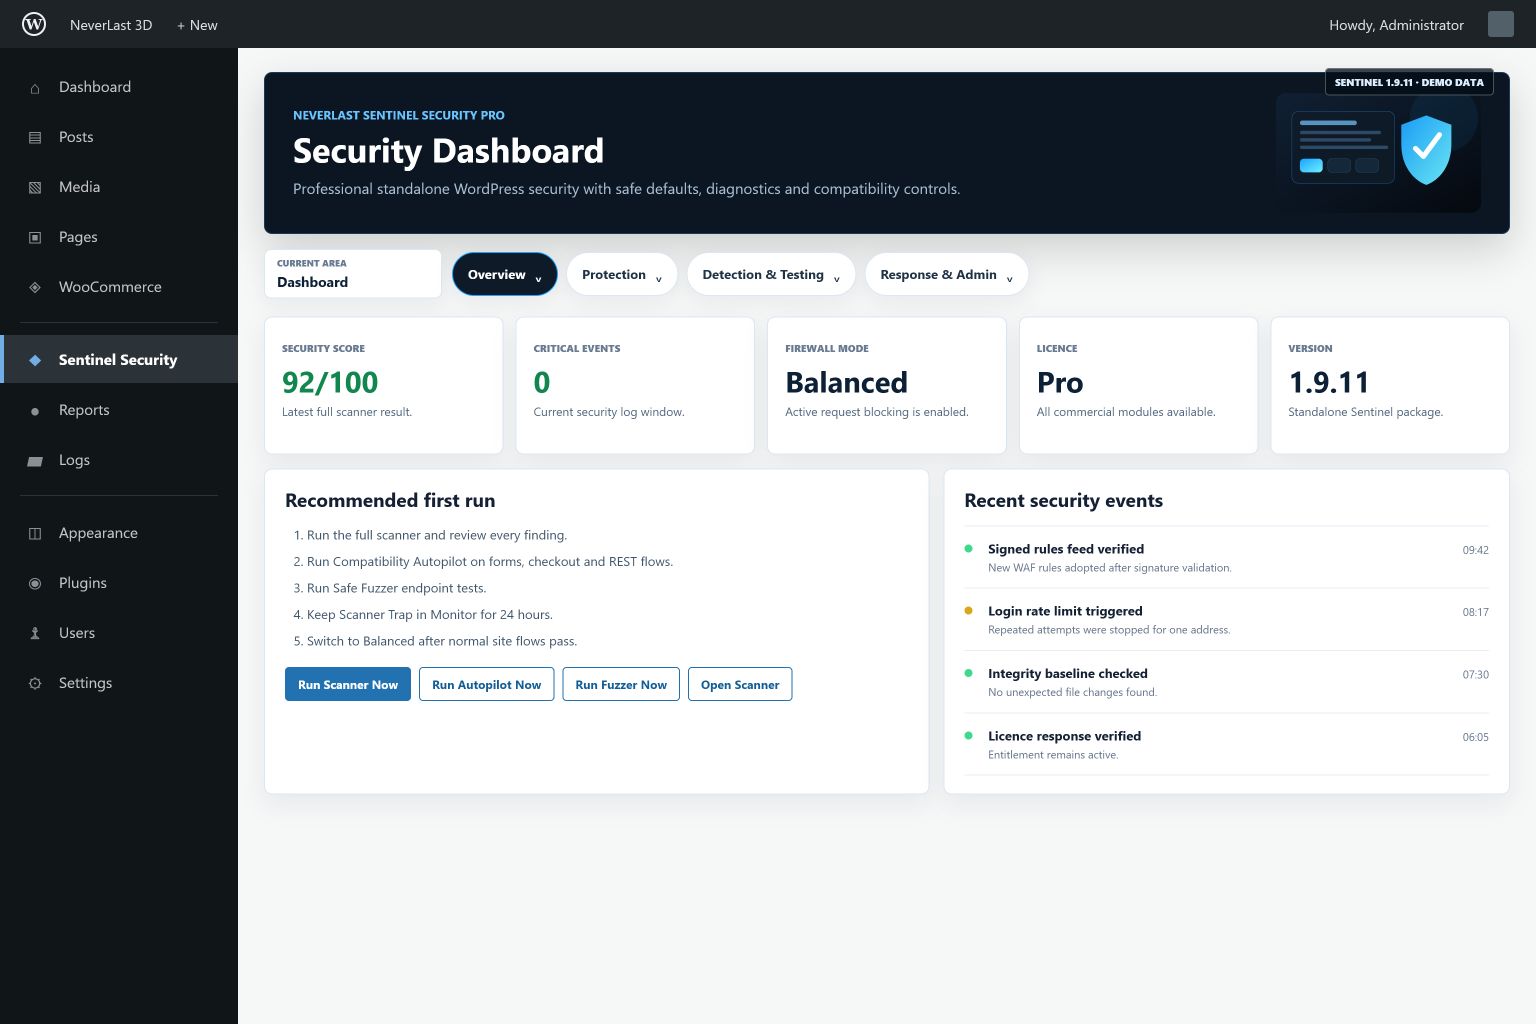
Task: Click the Logs sidebar icon
Action: [35, 461]
